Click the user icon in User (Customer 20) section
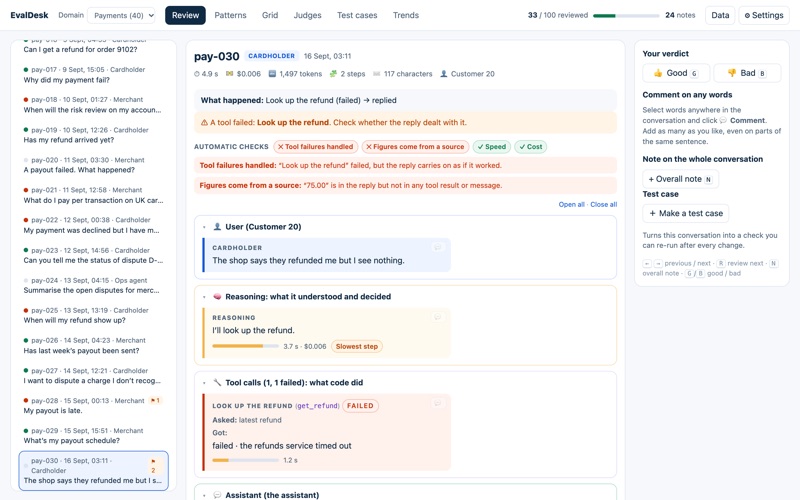This screenshot has height=500, width=800. (x=217, y=227)
